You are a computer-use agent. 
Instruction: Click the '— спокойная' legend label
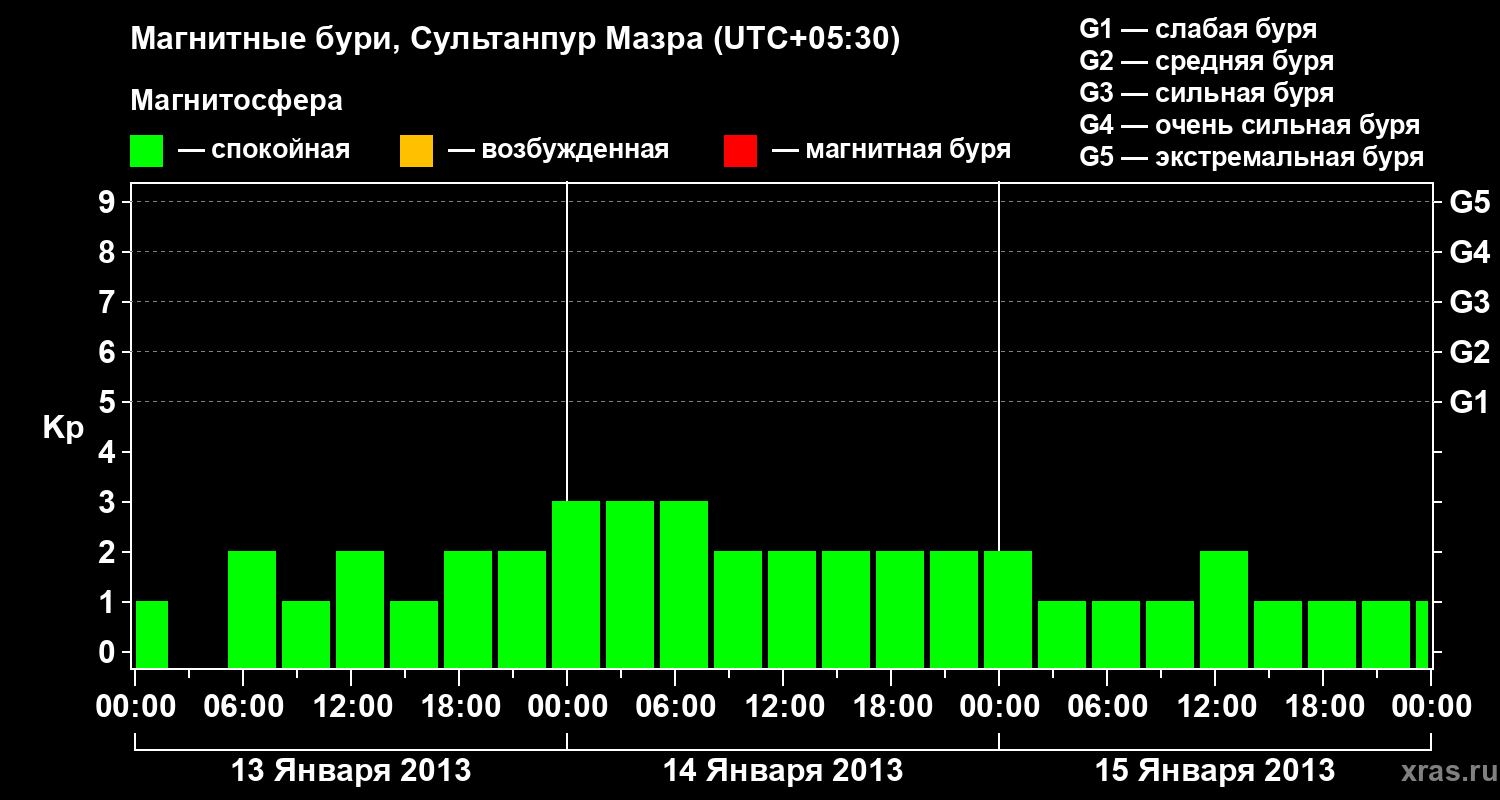click(263, 151)
